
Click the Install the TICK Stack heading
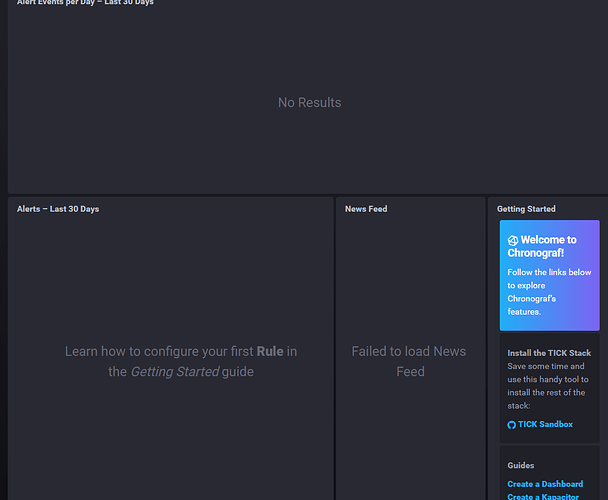[x=549, y=353]
